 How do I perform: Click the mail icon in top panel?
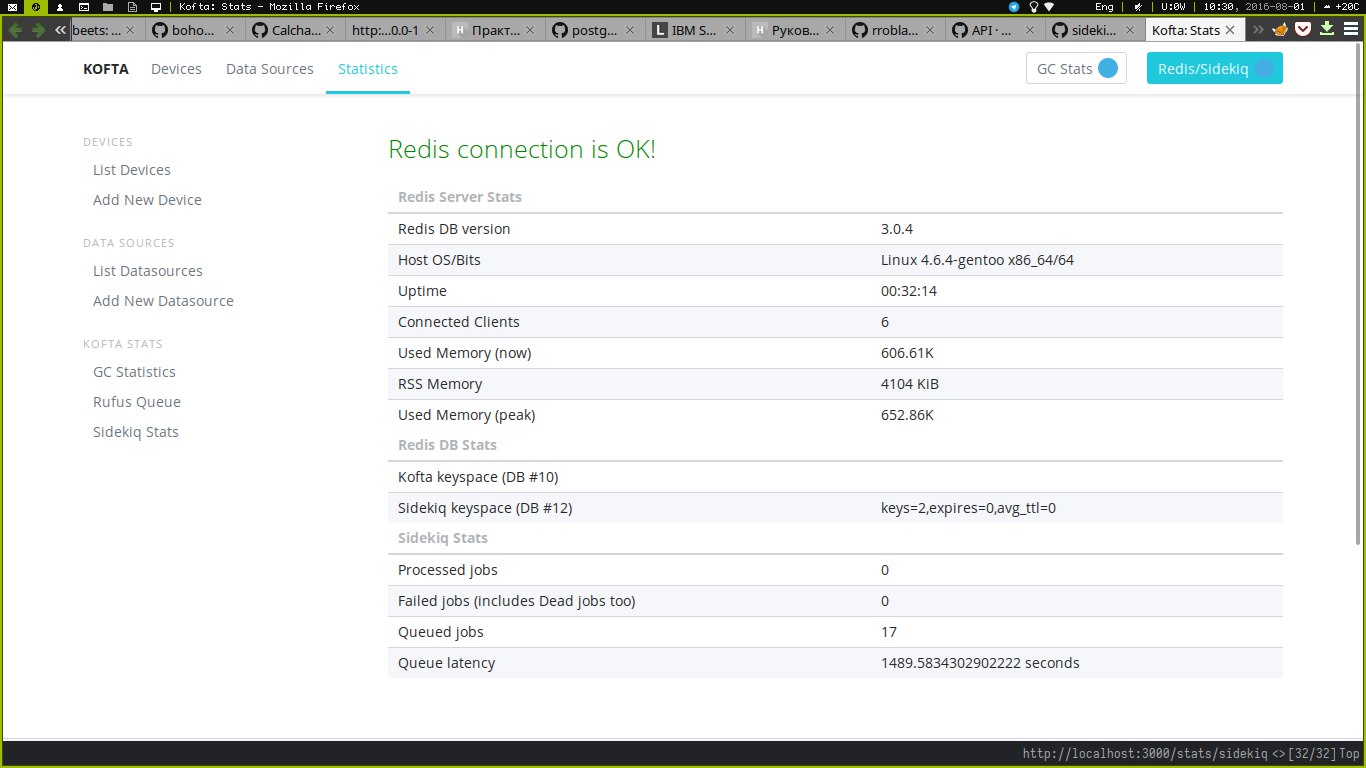pos(11,6)
